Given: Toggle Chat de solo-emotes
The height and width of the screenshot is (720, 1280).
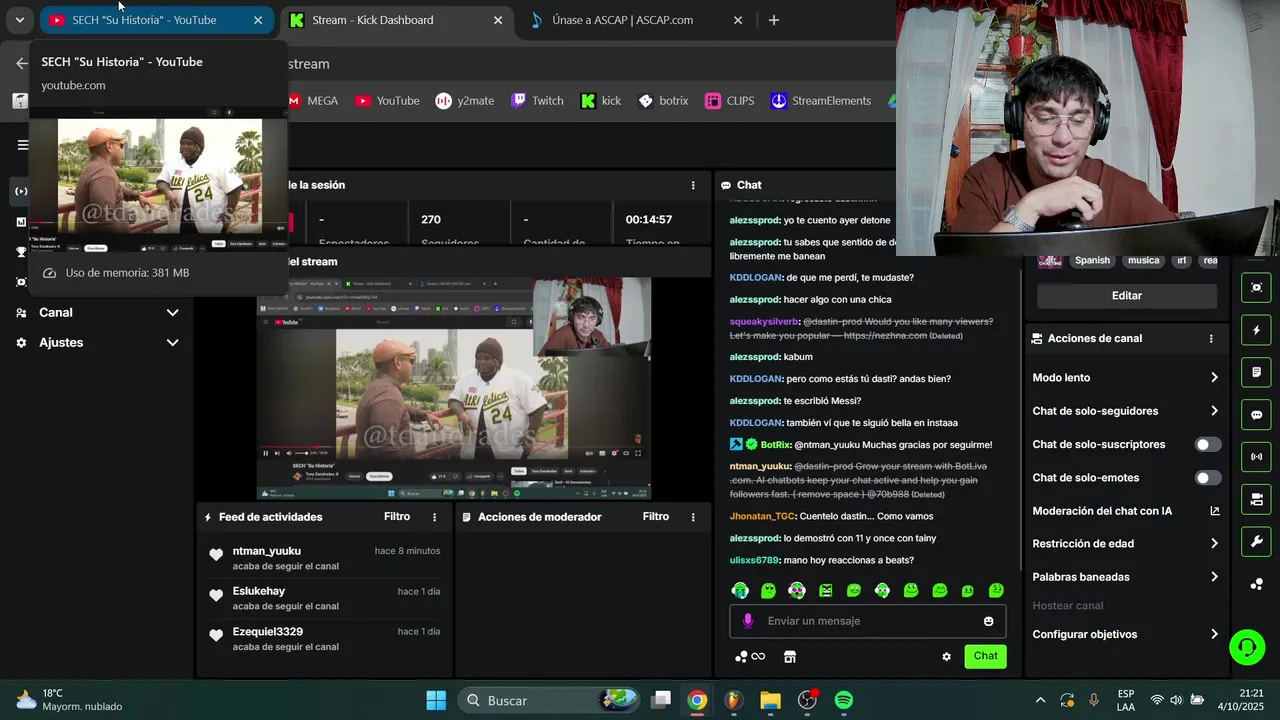Looking at the screenshot, I should (x=1208, y=478).
